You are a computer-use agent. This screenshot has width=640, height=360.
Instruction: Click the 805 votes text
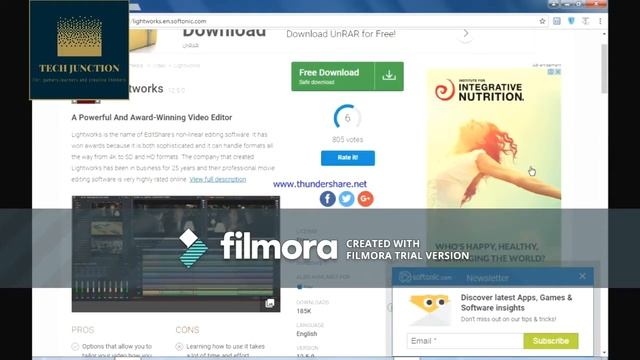tap(347, 140)
